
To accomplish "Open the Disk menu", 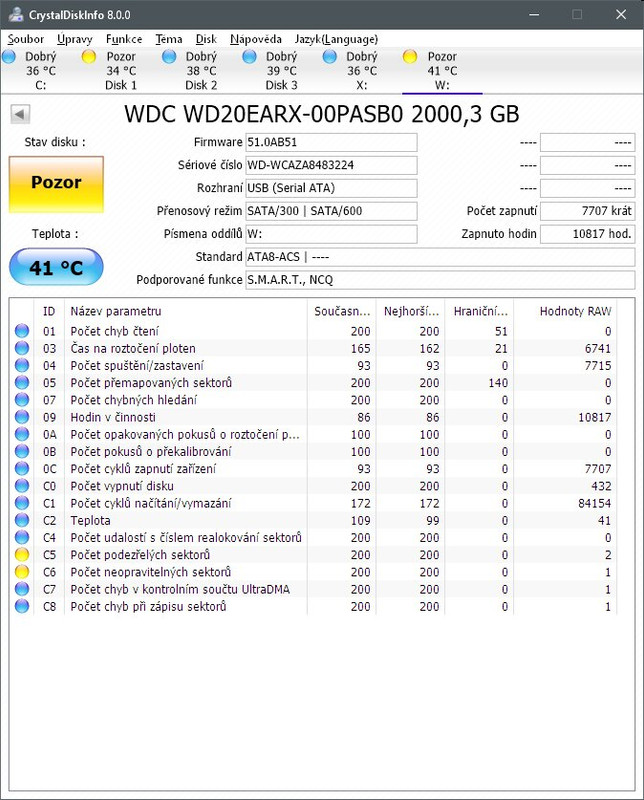I will pos(206,39).
